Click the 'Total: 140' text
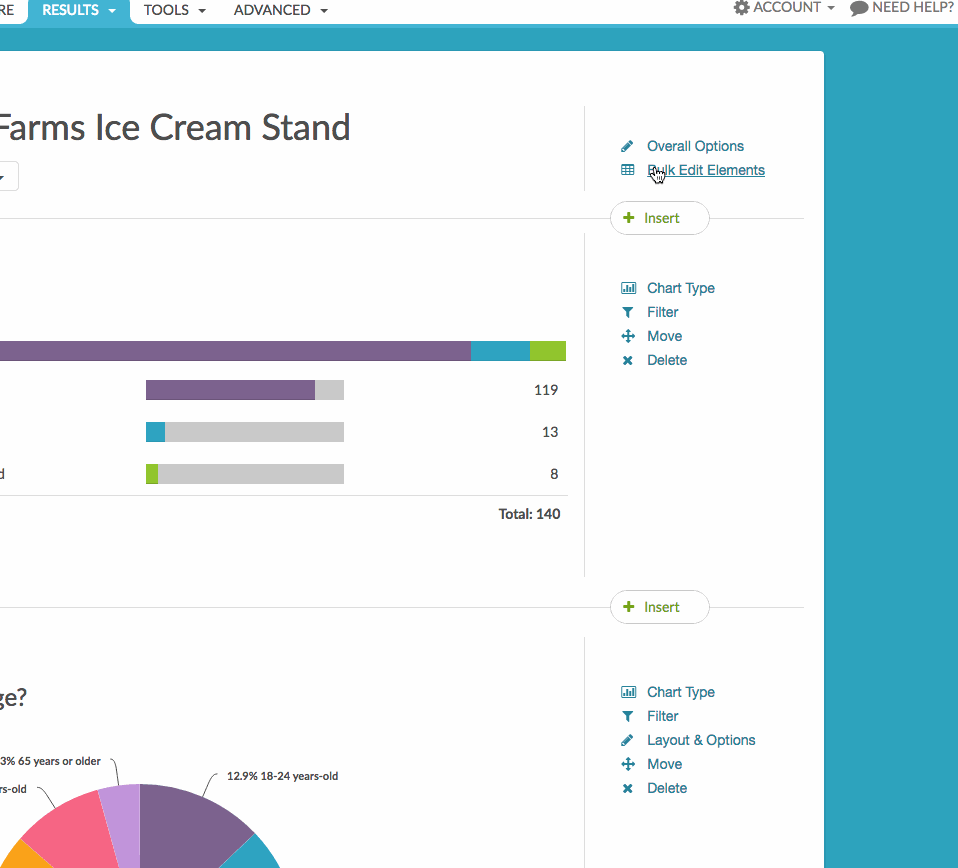 (529, 514)
